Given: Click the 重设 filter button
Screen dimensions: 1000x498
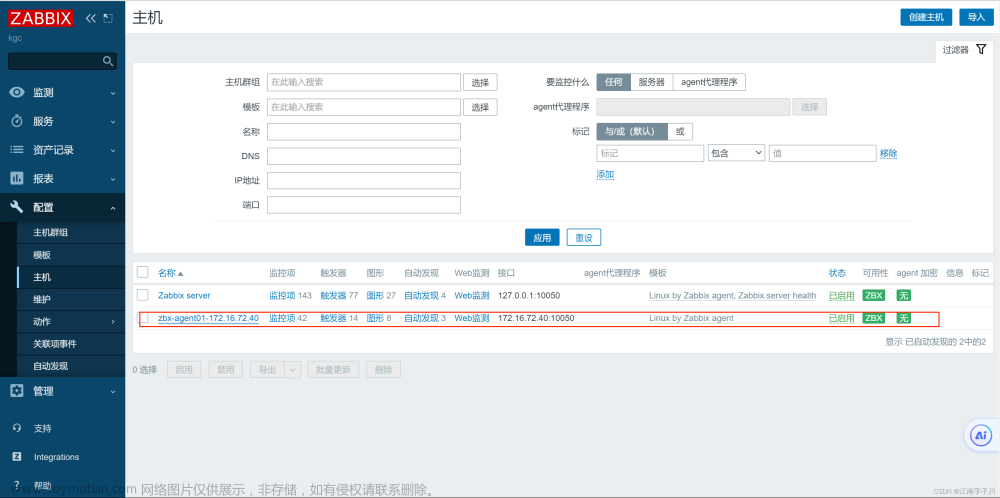Looking at the screenshot, I should coord(584,237).
